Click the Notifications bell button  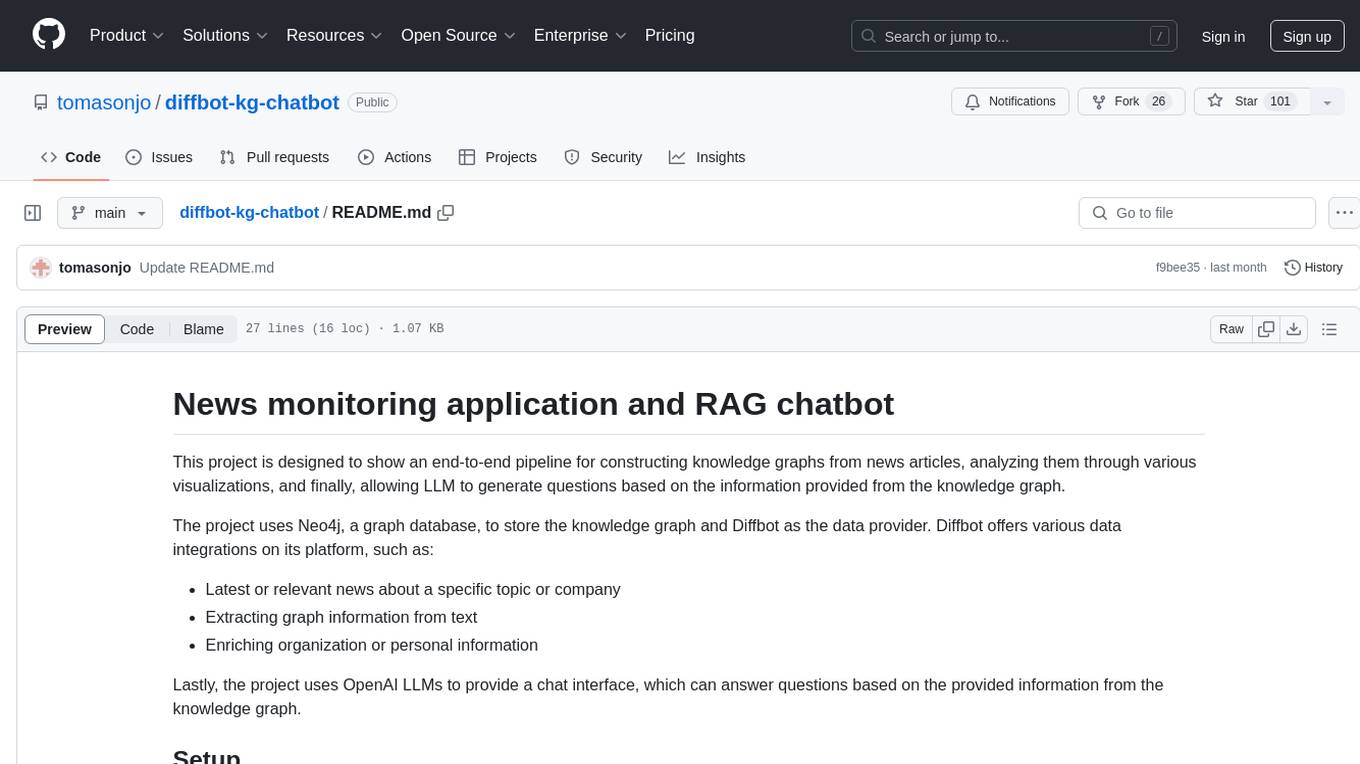[x=1010, y=102]
